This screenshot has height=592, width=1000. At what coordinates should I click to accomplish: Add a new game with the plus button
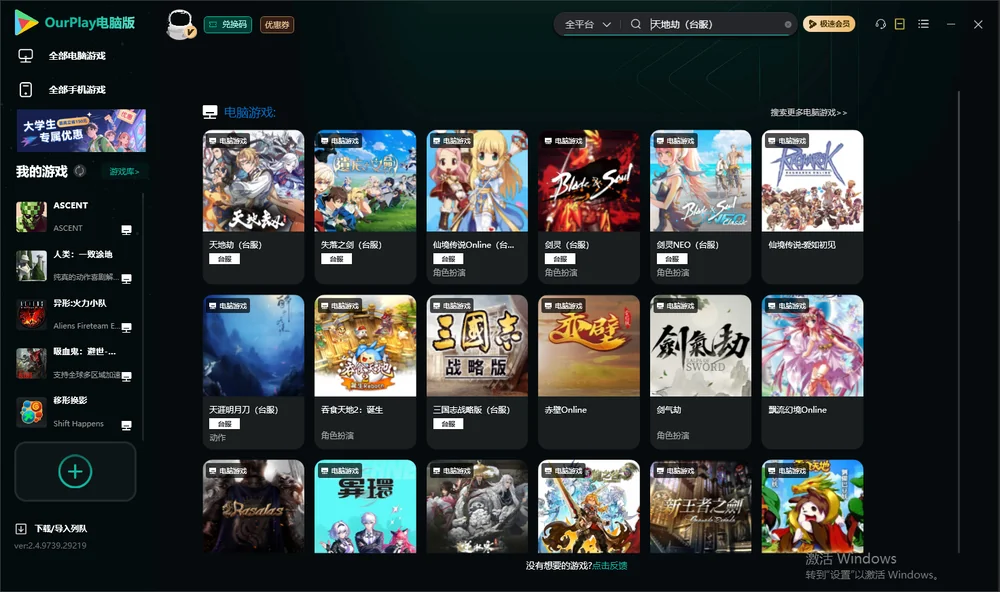pos(75,471)
